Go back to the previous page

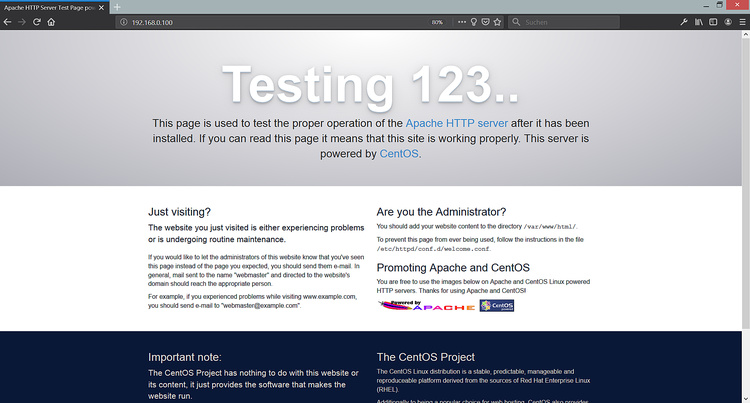click(x=8, y=21)
